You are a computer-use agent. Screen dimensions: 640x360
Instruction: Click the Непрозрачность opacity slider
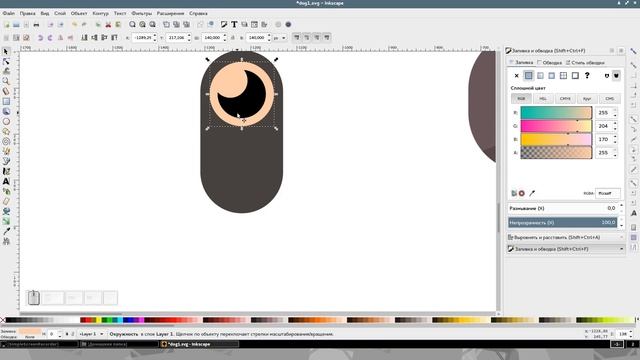tap(562, 222)
